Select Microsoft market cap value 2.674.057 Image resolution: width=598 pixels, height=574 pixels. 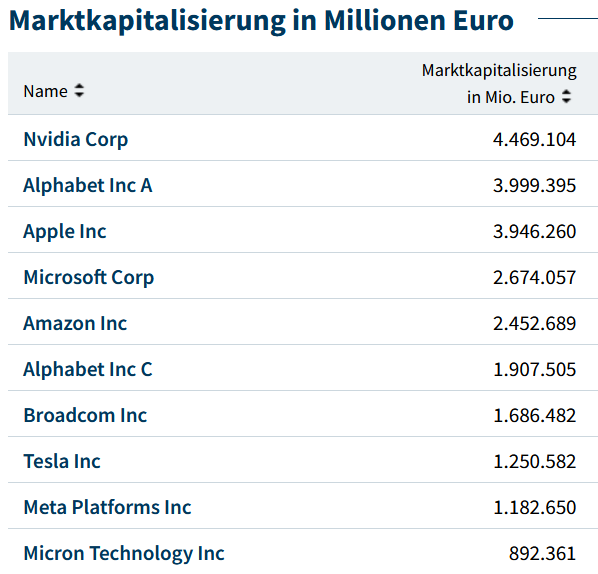point(534,278)
